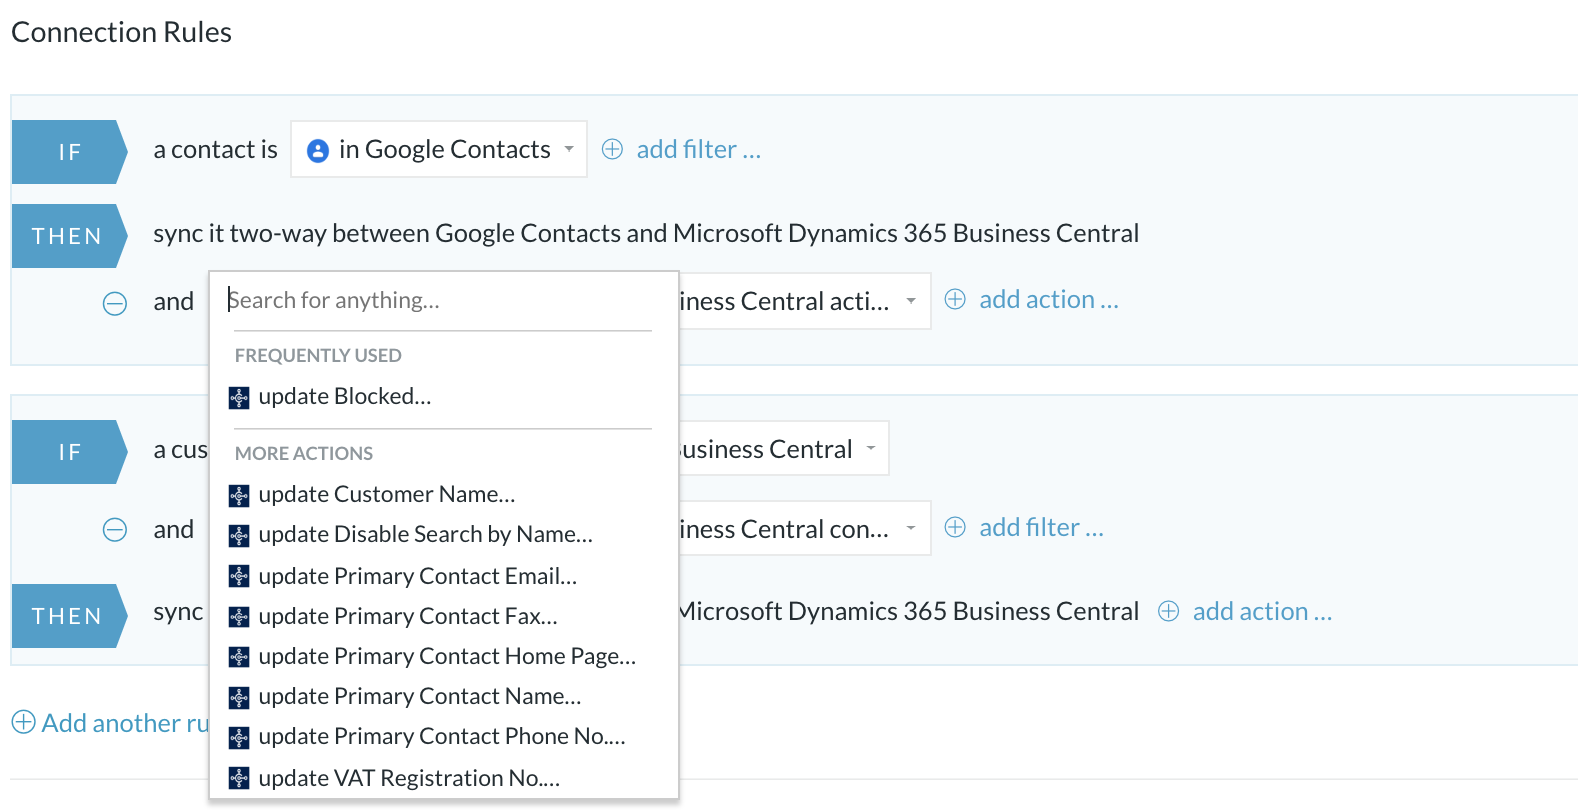Viewport: 1578px width, 812px height.
Task: Click the first rule's IF label
Action: point(69,152)
